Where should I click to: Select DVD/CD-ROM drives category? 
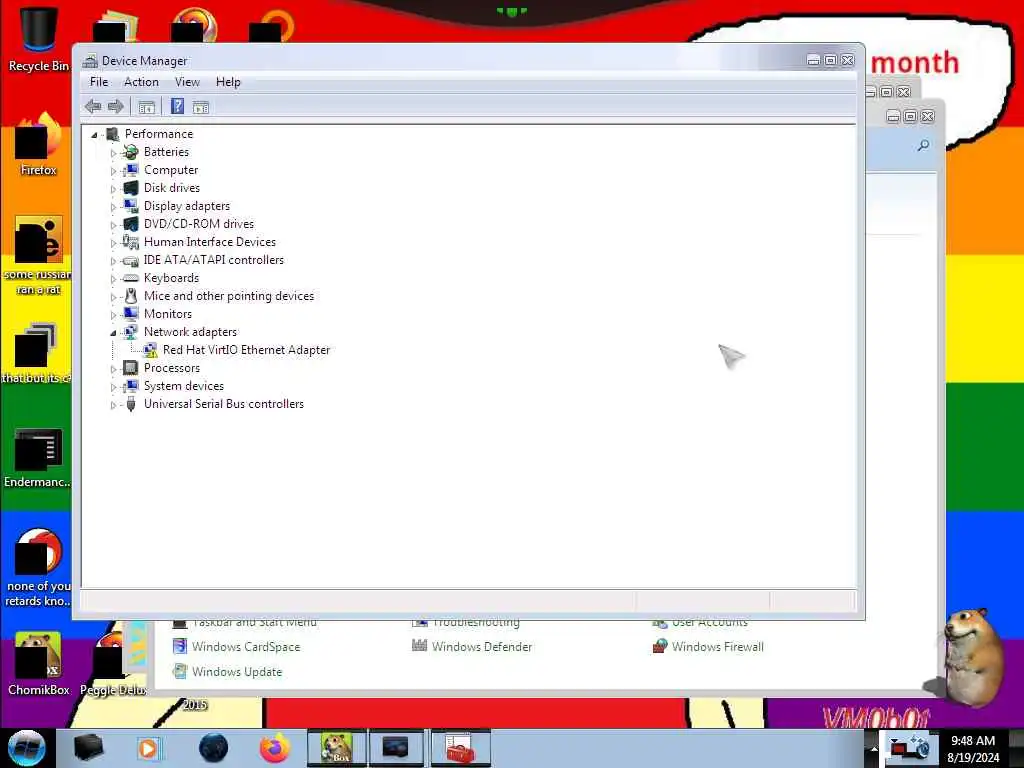pyautogui.click(x=199, y=223)
